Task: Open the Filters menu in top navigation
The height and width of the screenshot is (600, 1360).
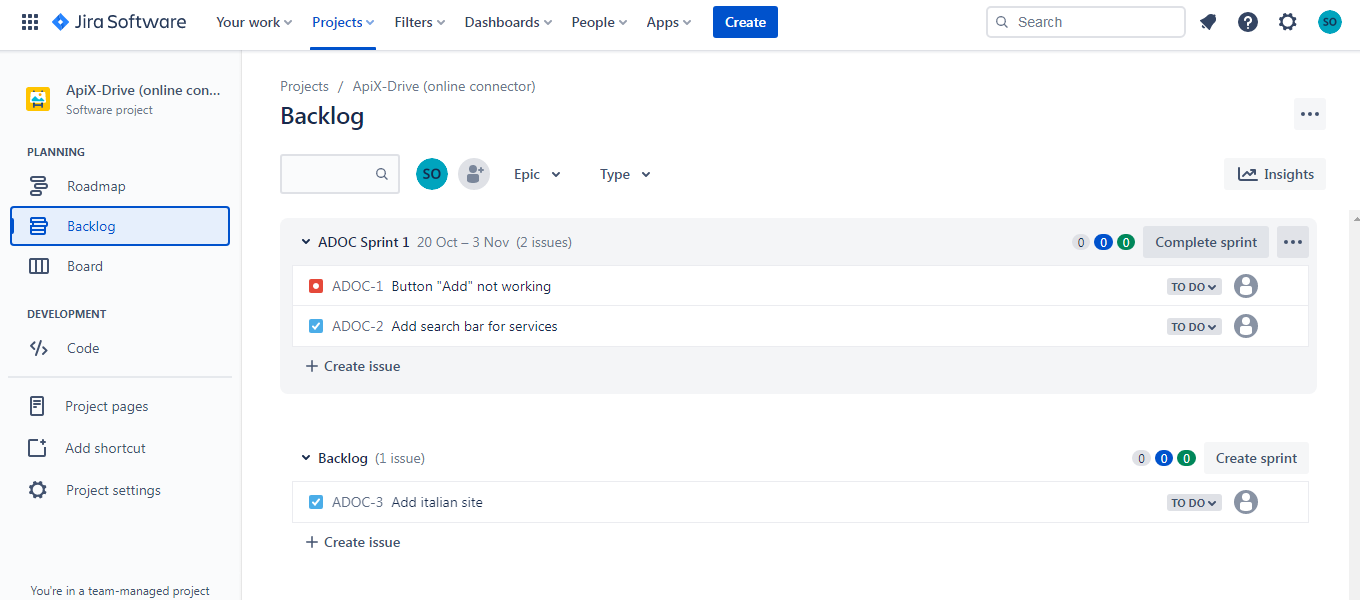Action: pos(419,22)
